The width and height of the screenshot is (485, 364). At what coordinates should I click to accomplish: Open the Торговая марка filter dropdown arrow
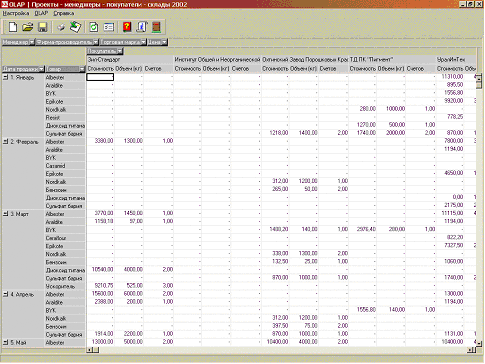[143, 42]
